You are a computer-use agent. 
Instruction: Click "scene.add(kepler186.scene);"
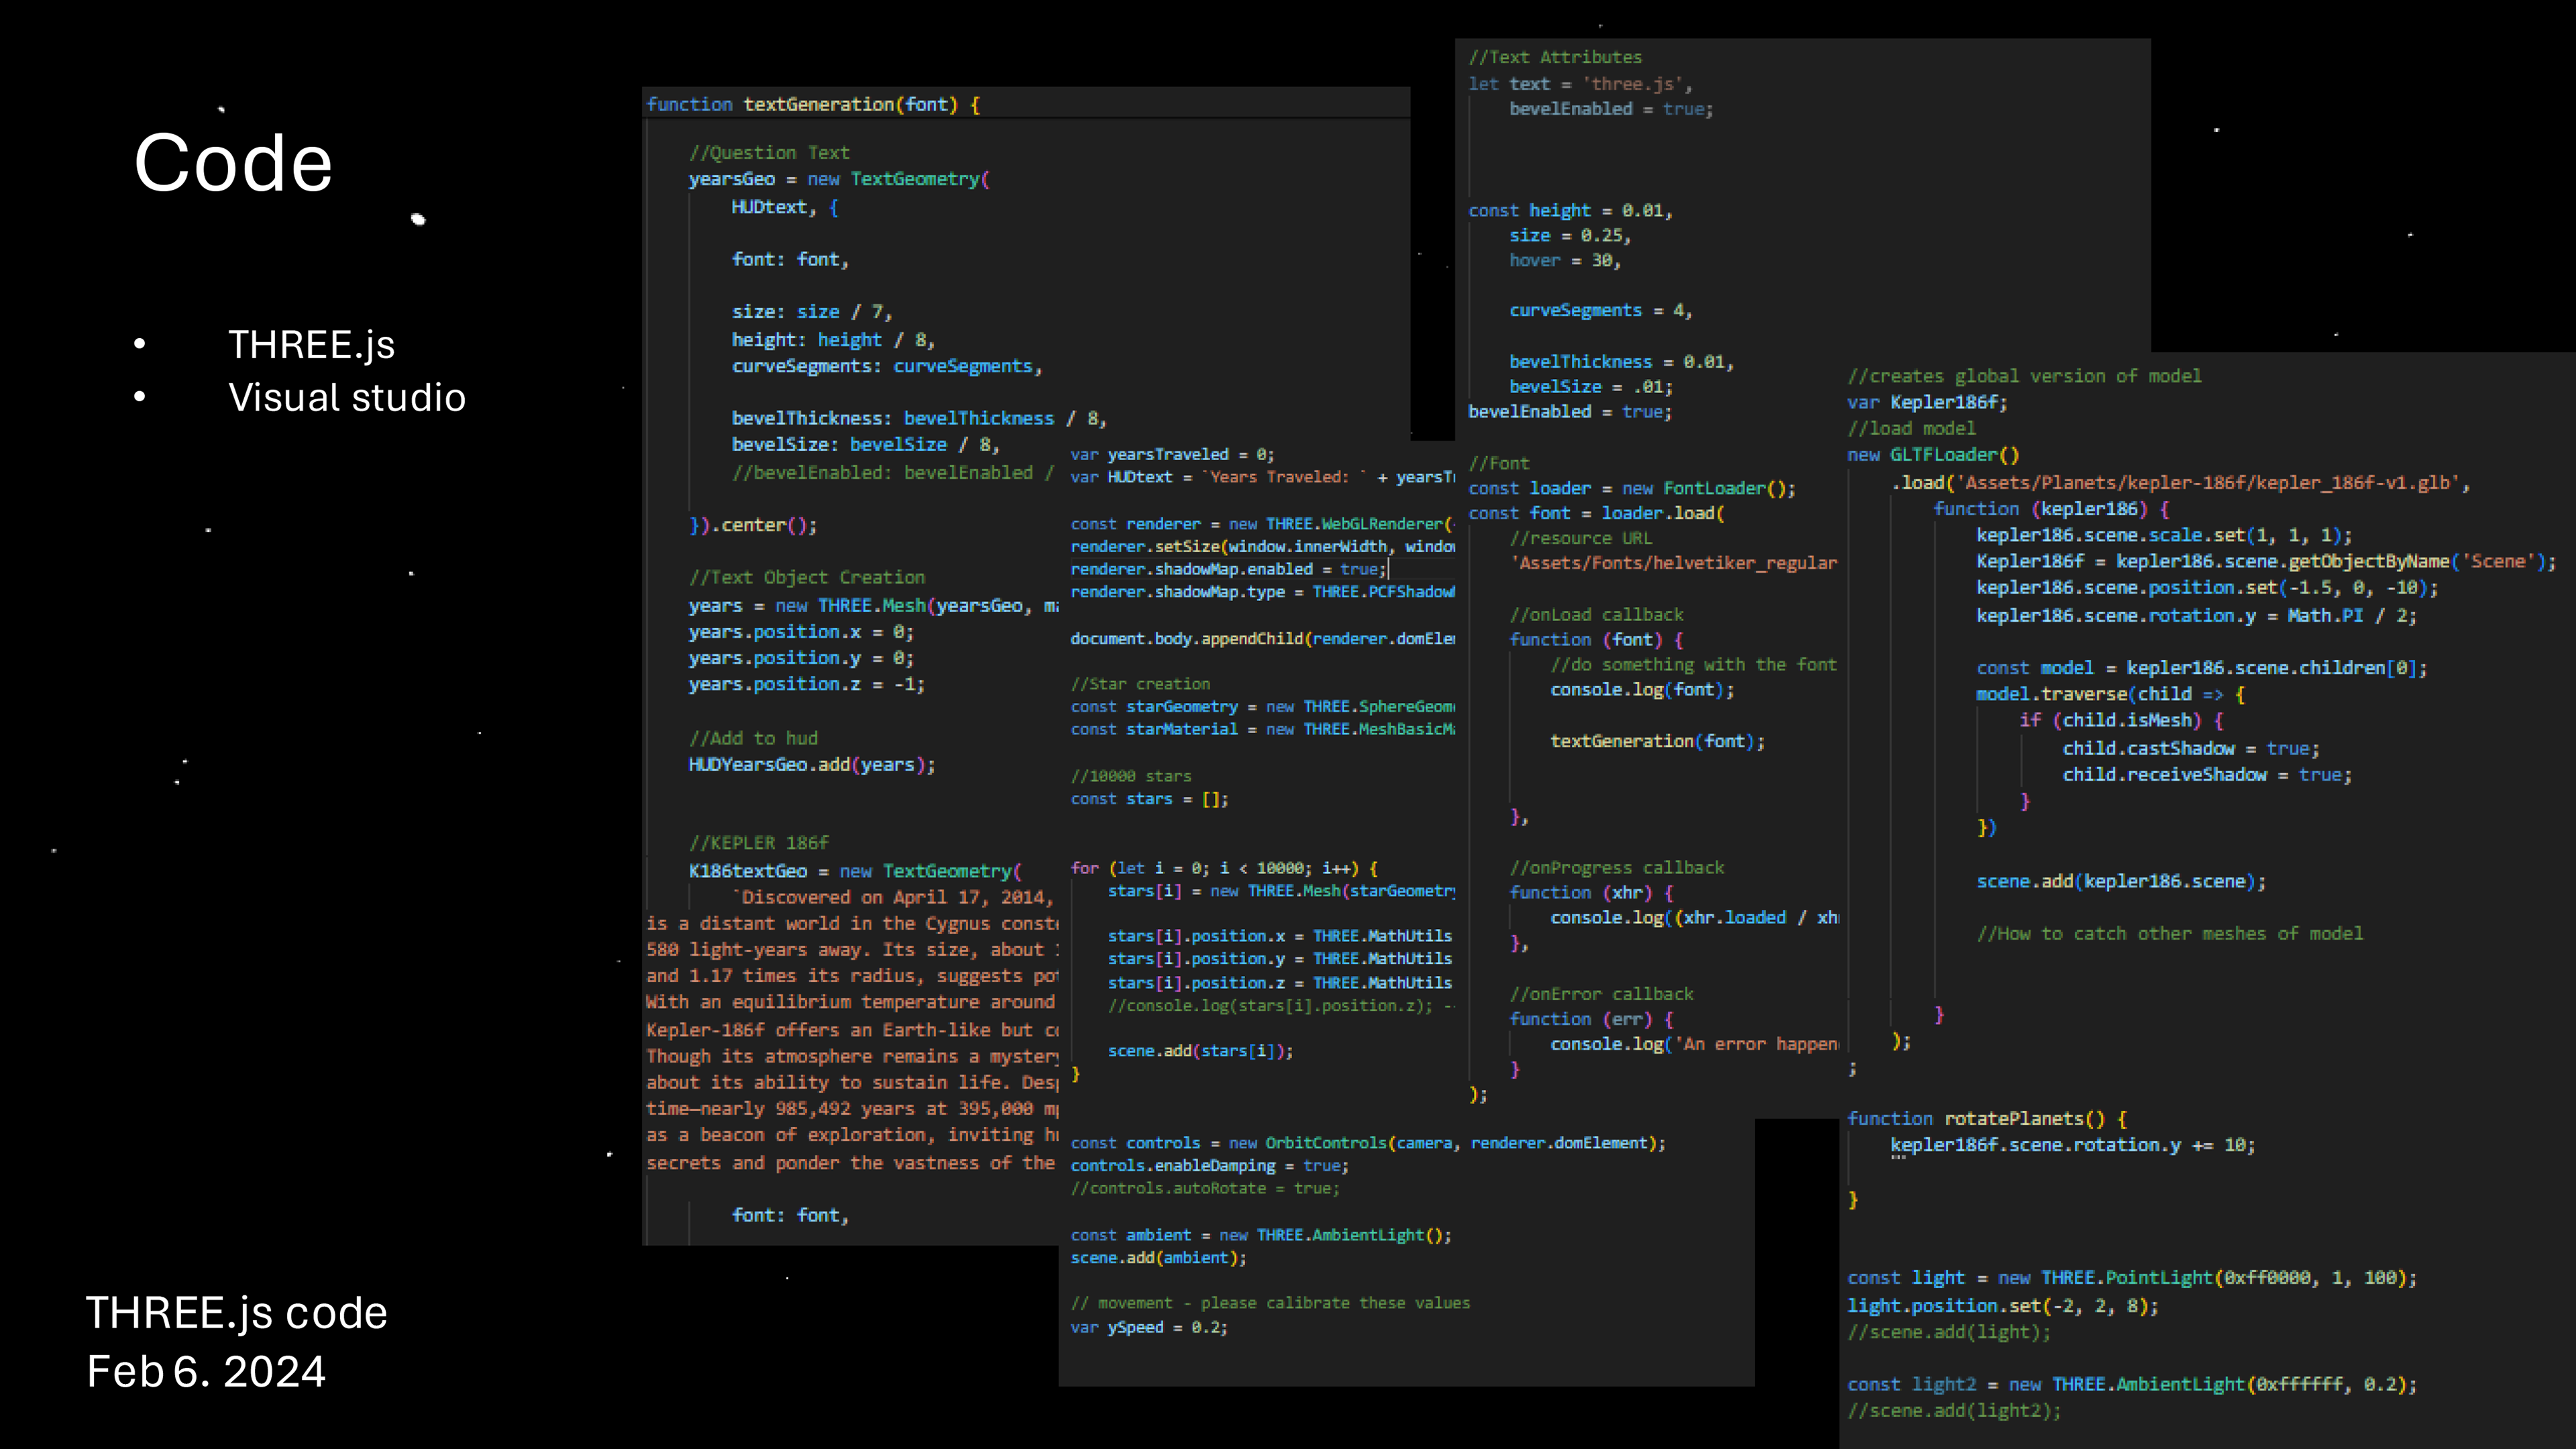pos(2121,881)
